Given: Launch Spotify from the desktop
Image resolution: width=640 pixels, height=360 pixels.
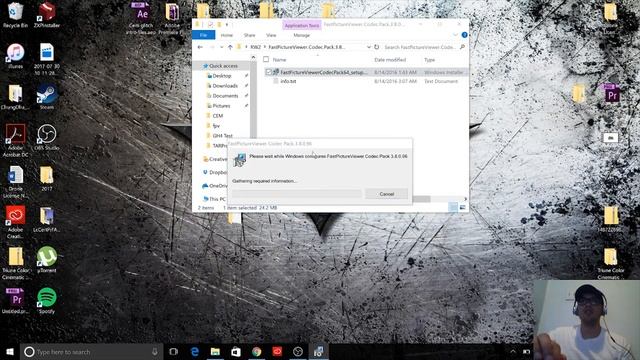Looking at the screenshot, I should (x=47, y=301).
